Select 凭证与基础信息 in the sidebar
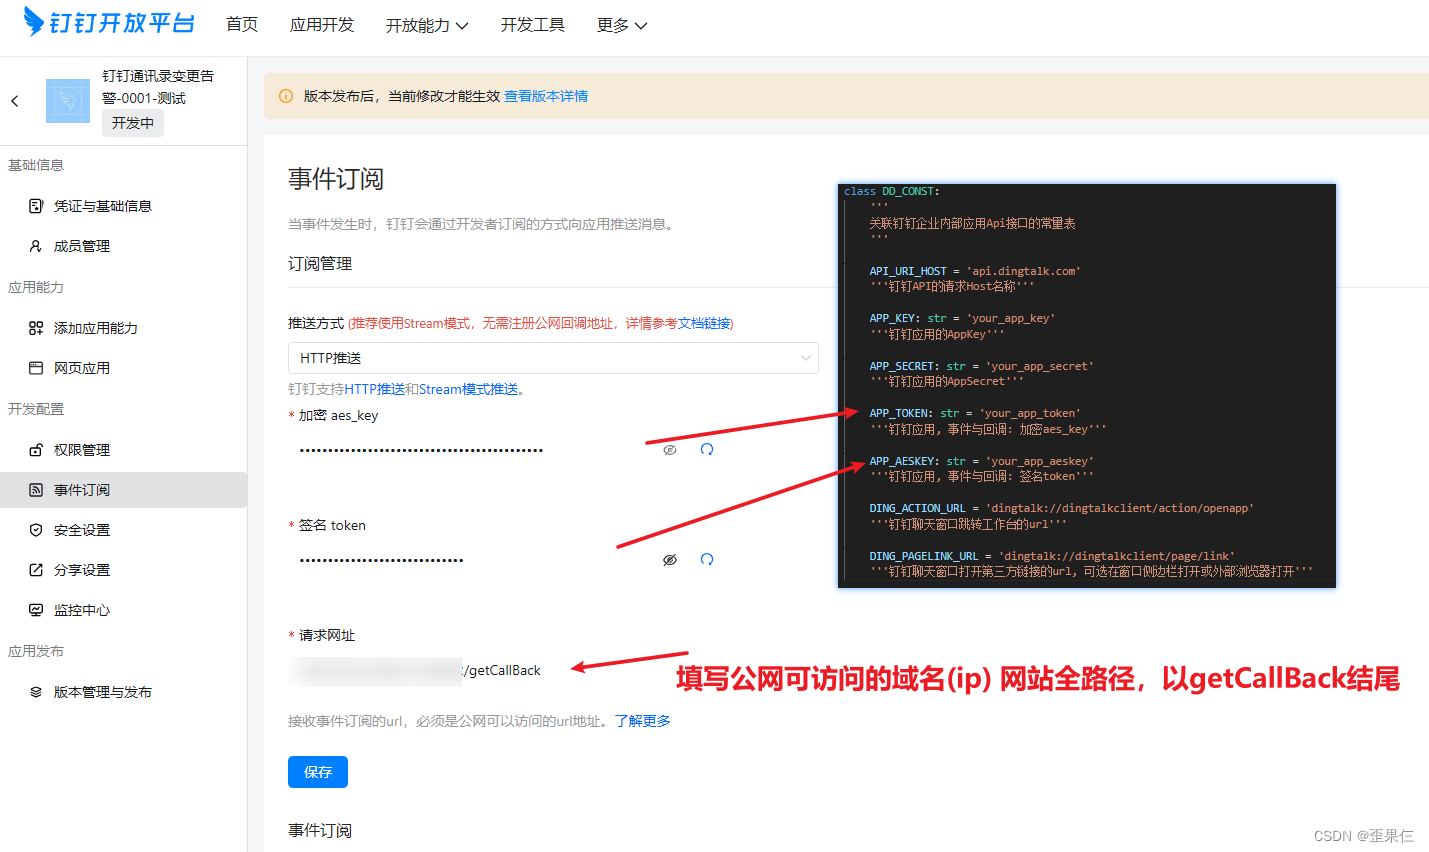 [124, 206]
